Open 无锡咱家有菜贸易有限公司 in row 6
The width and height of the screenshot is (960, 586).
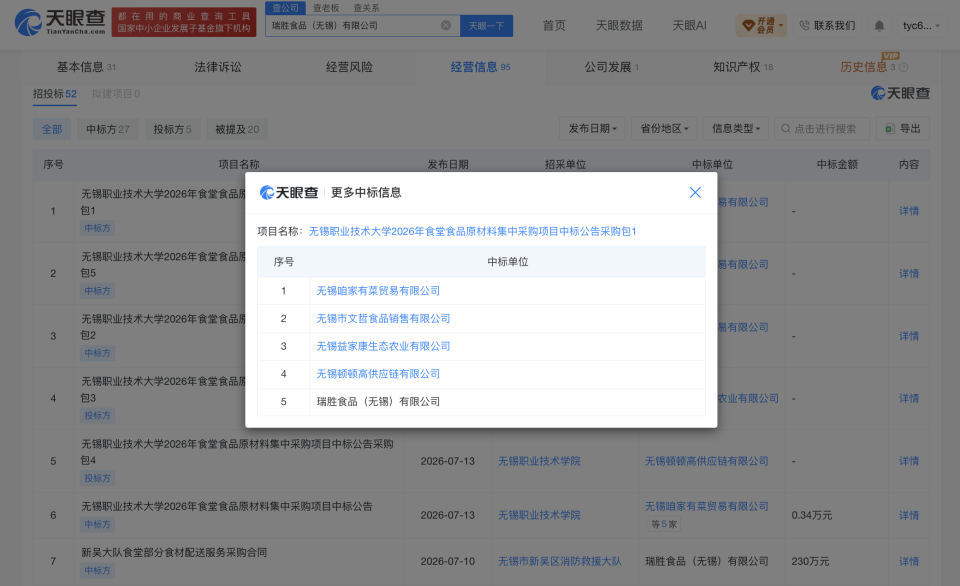[707, 506]
